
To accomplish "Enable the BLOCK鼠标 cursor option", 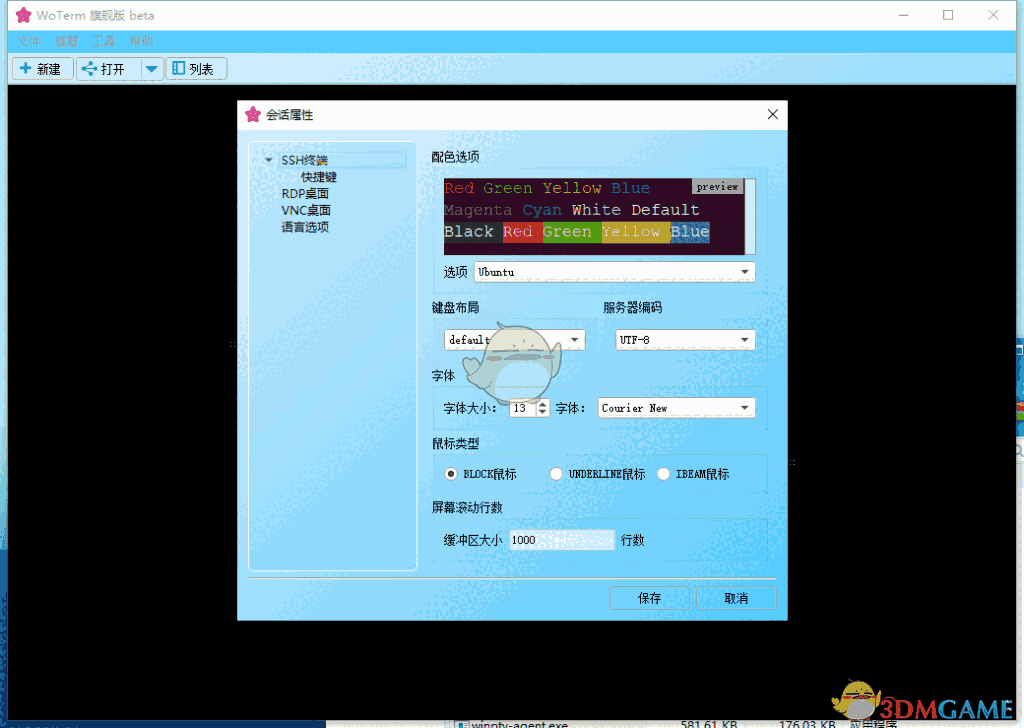I will 450,474.
